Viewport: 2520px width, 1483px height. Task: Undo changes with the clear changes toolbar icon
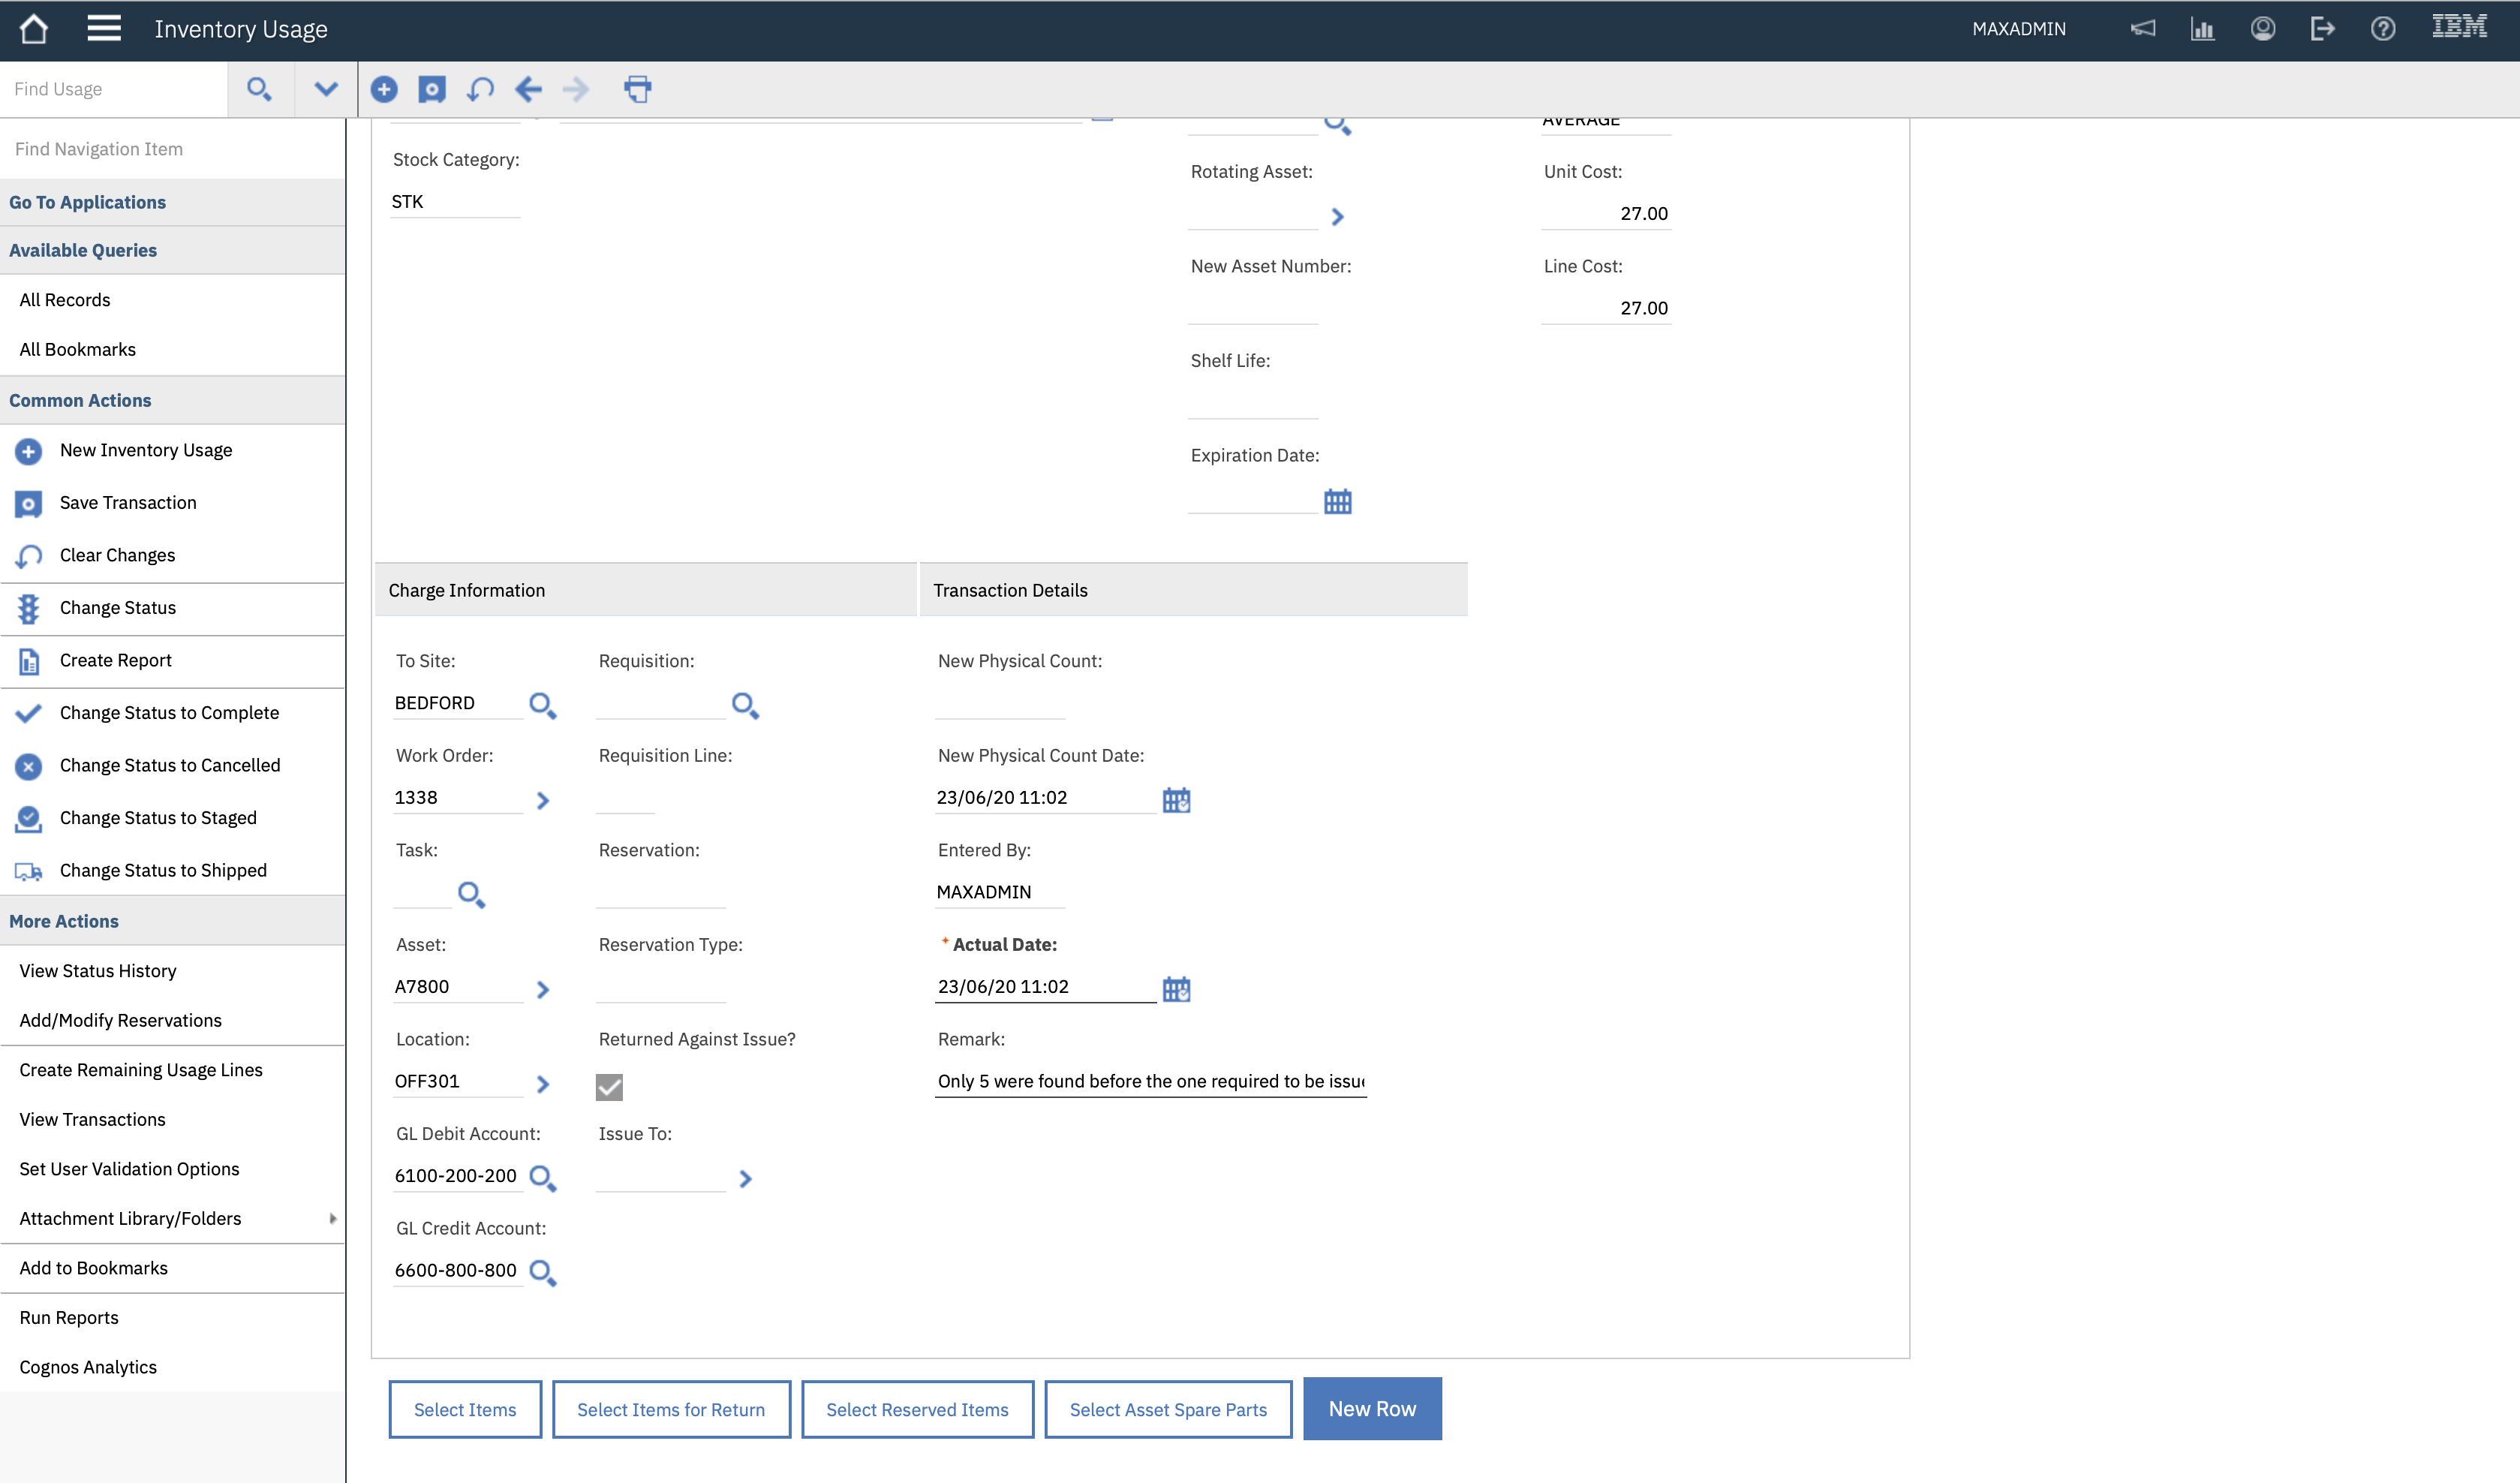click(x=480, y=89)
